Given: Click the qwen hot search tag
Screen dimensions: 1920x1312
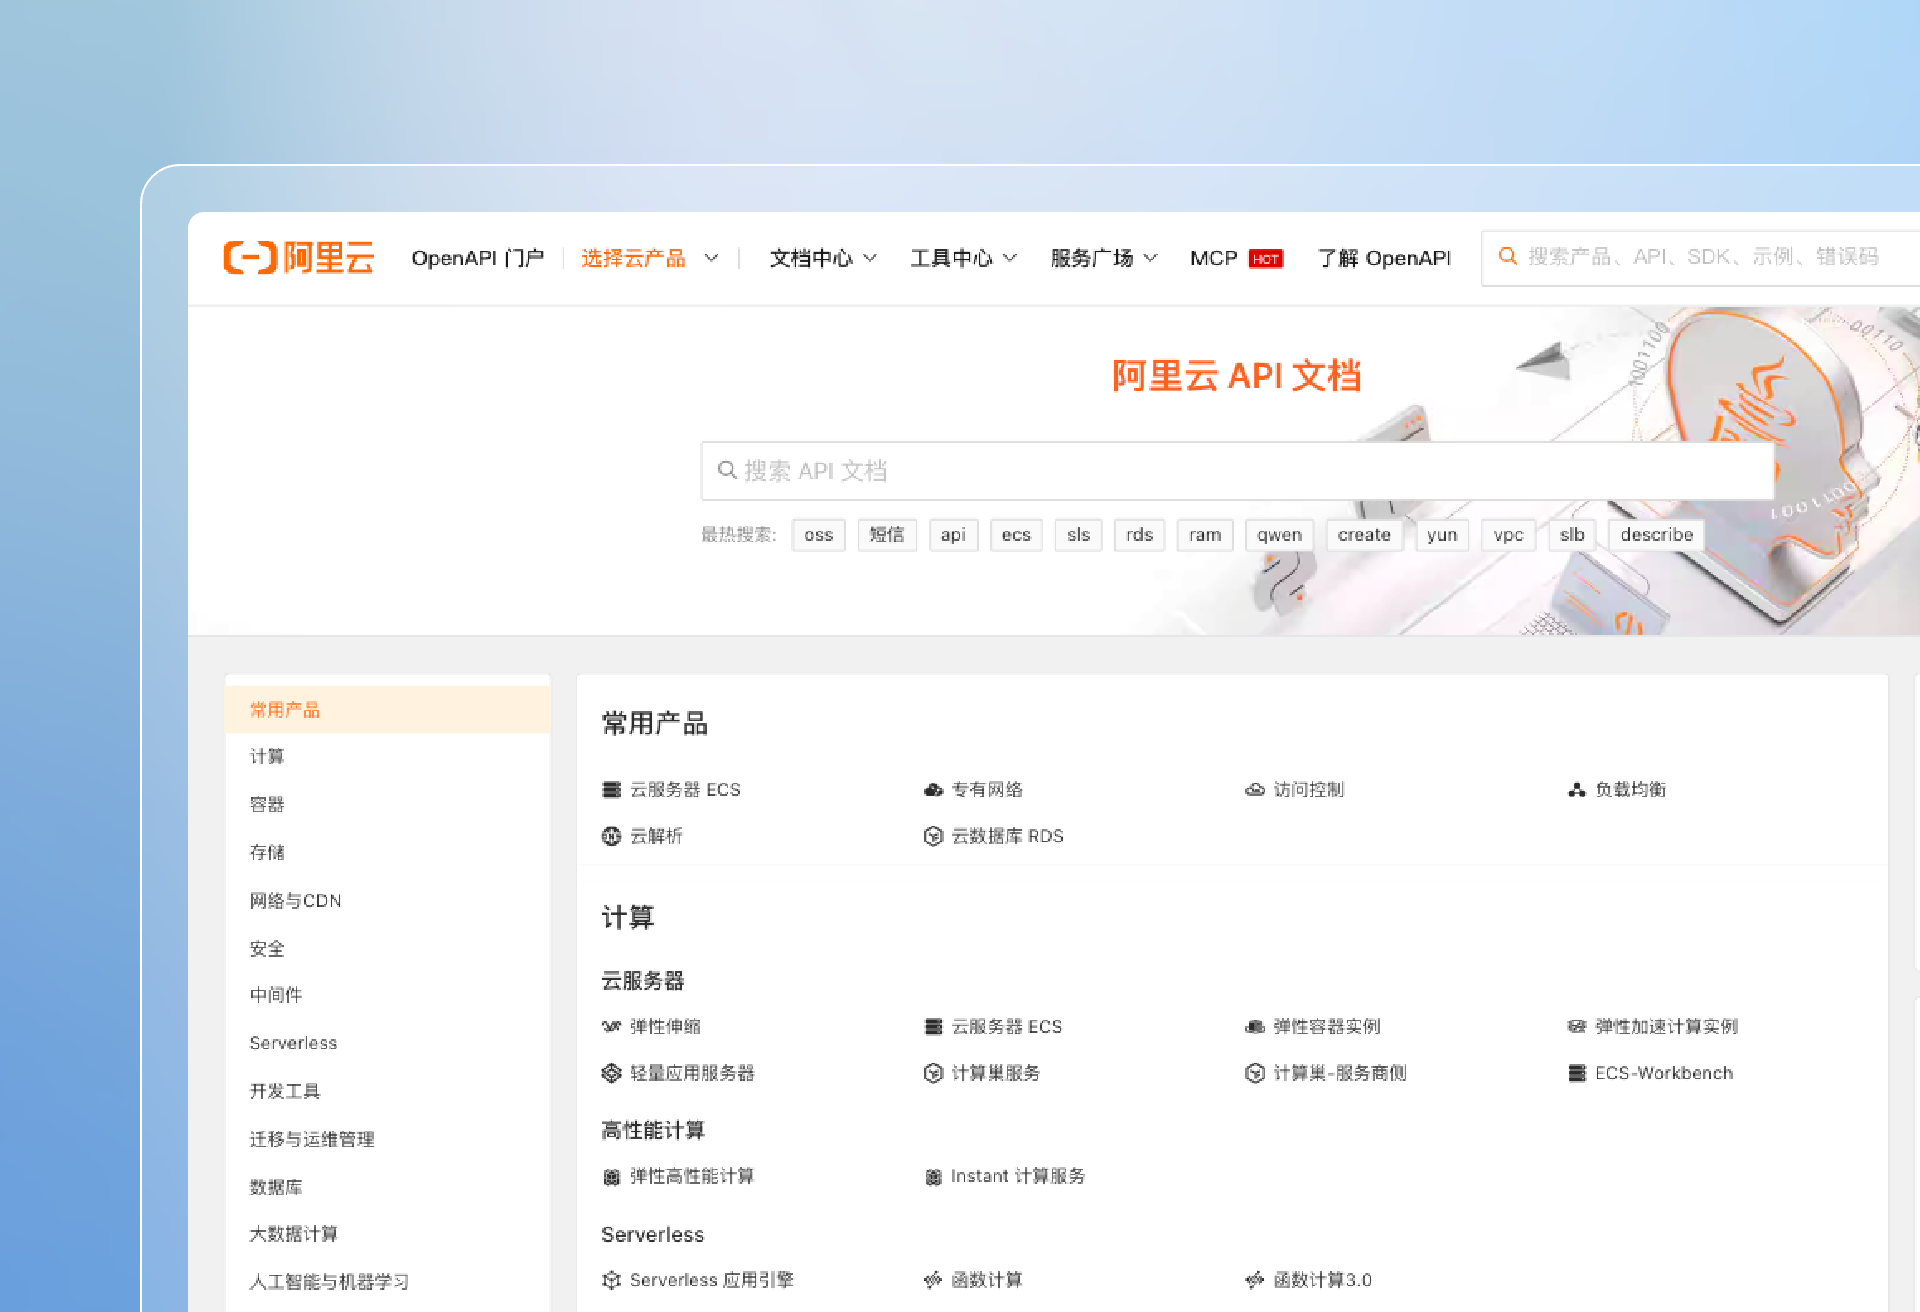Looking at the screenshot, I should click(1279, 535).
